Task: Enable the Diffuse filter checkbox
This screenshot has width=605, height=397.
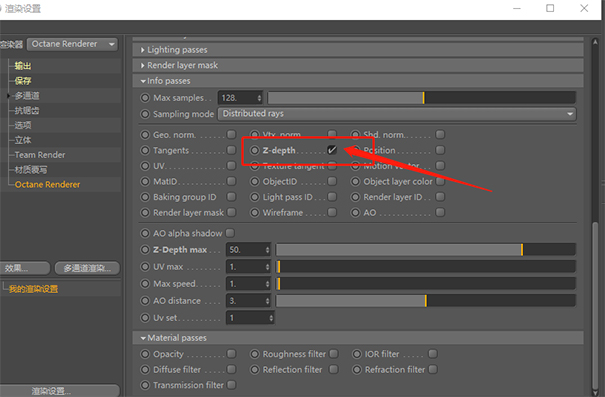Action: click(x=232, y=370)
